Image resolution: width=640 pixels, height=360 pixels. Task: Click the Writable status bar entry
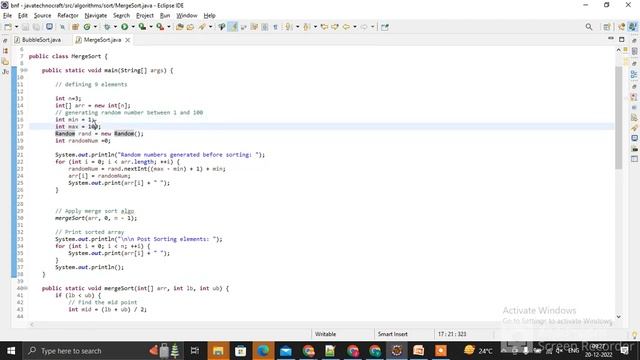[325, 334]
